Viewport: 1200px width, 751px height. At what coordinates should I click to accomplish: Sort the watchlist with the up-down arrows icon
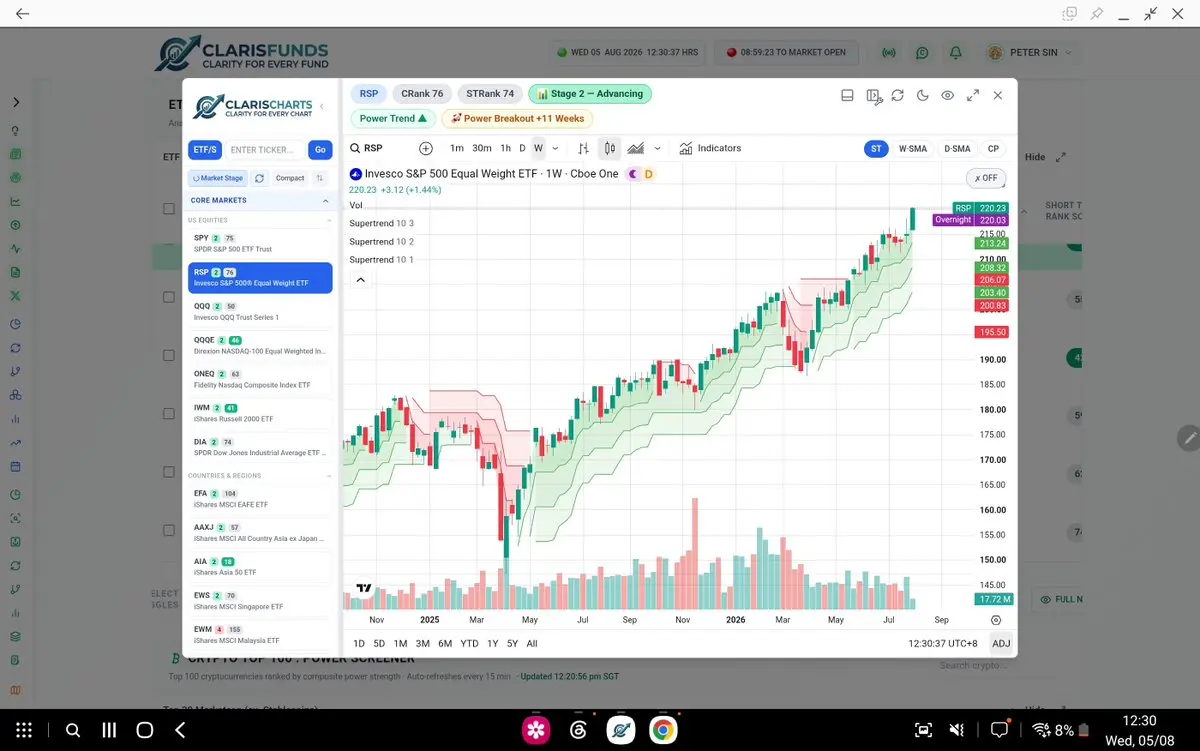tap(320, 178)
